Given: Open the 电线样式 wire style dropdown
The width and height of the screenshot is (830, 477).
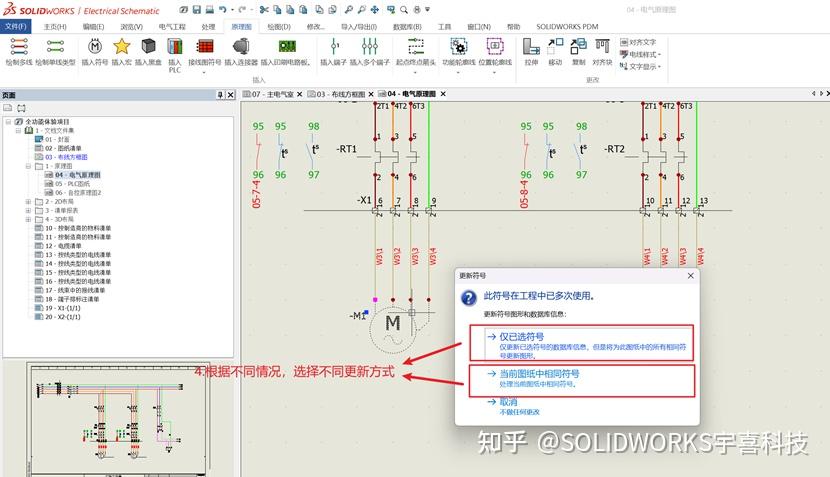Looking at the screenshot, I should click(x=641, y=54).
